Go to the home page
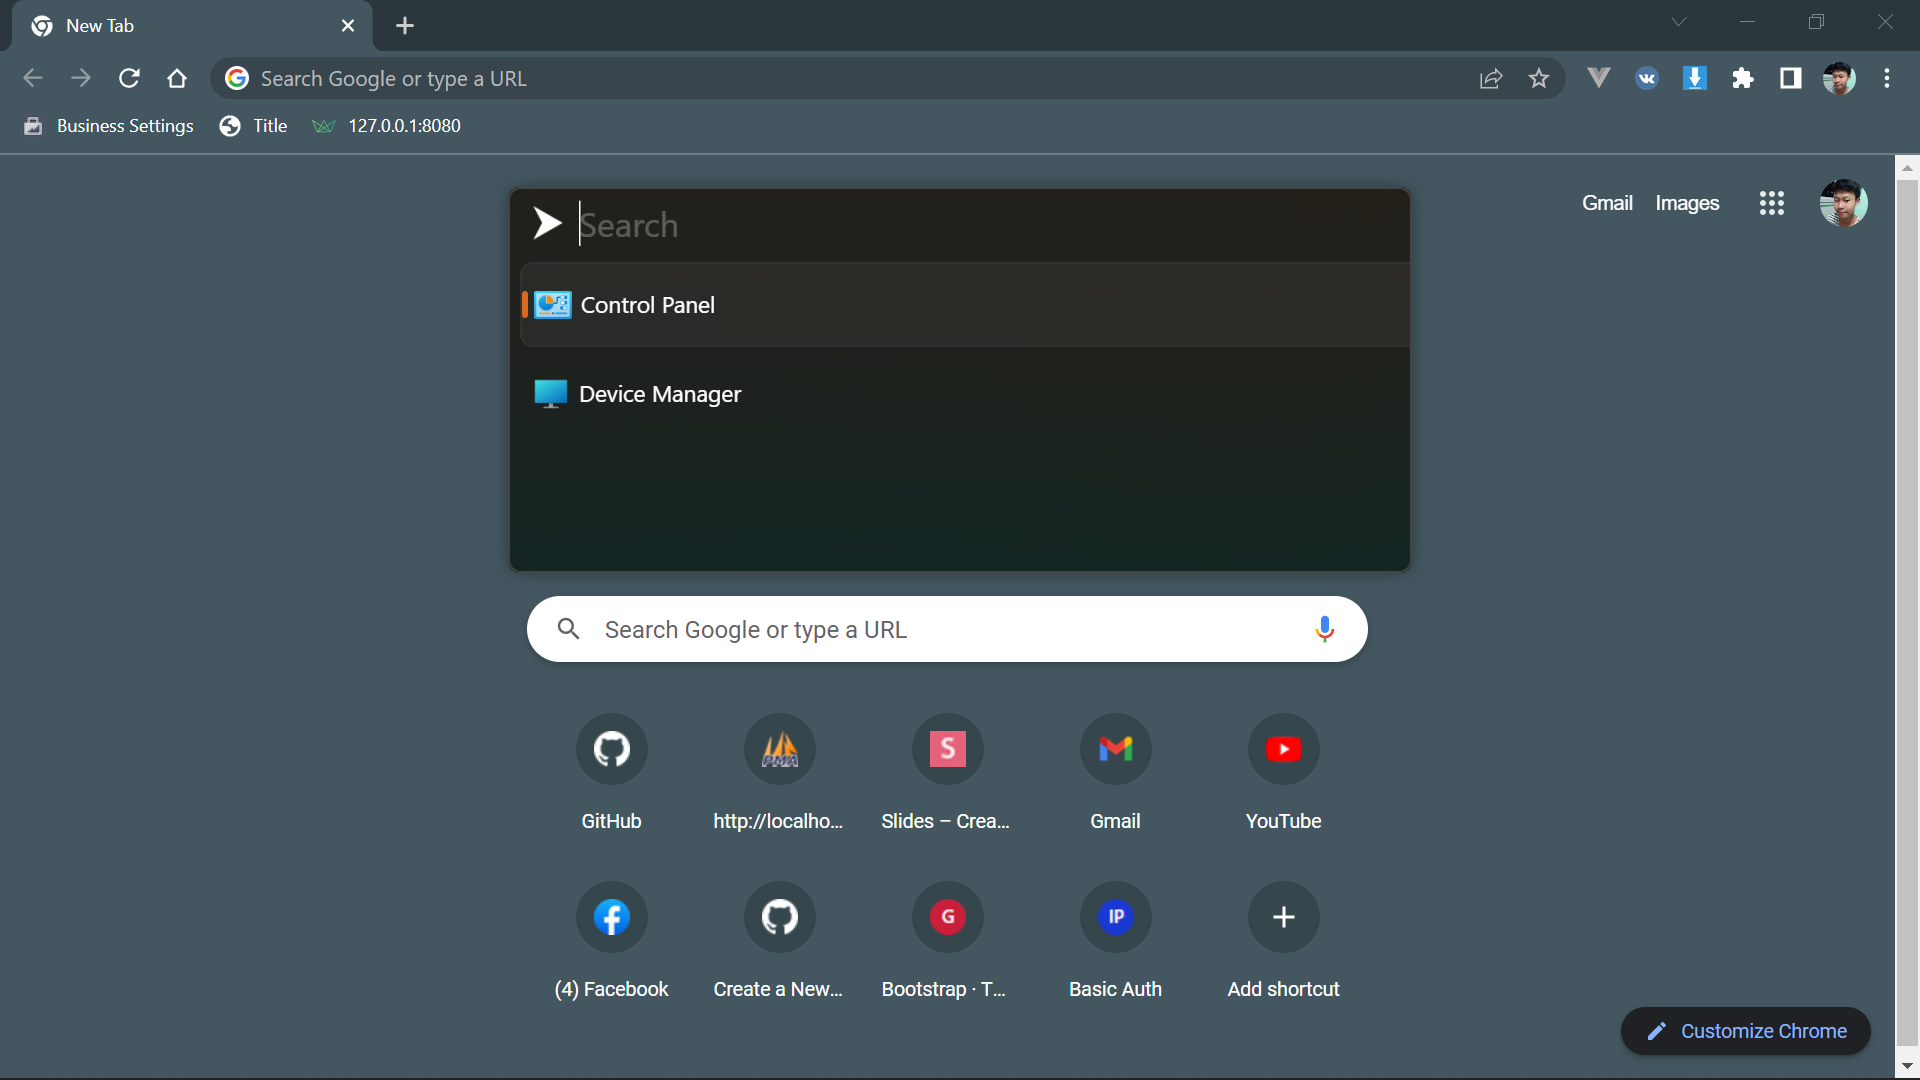1920x1080 pixels. (177, 78)
